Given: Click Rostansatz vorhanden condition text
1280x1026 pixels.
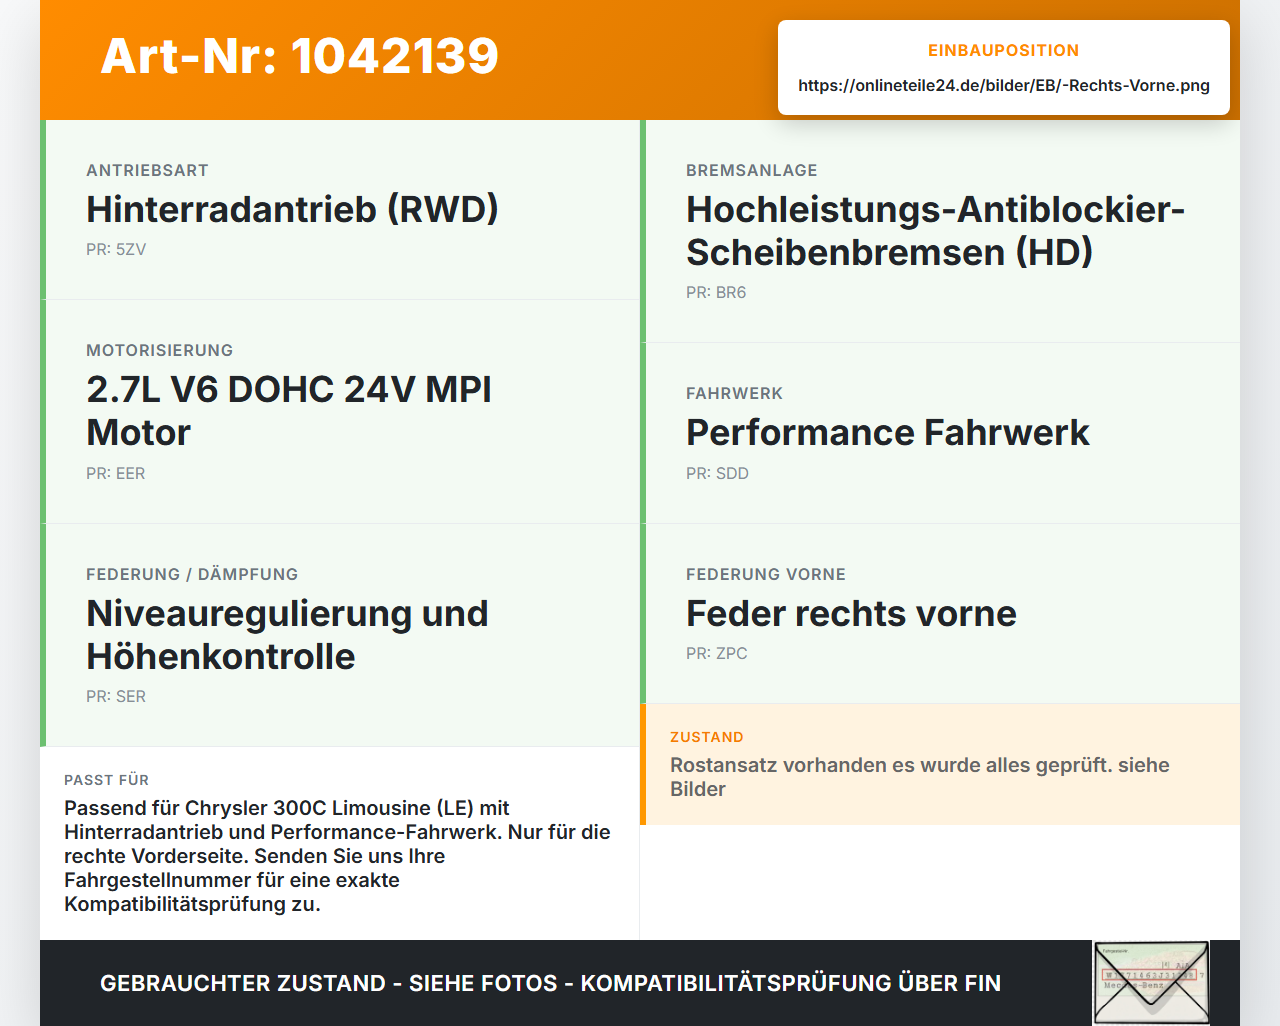Looking at the screenshot, I should (x=920, y=777).
